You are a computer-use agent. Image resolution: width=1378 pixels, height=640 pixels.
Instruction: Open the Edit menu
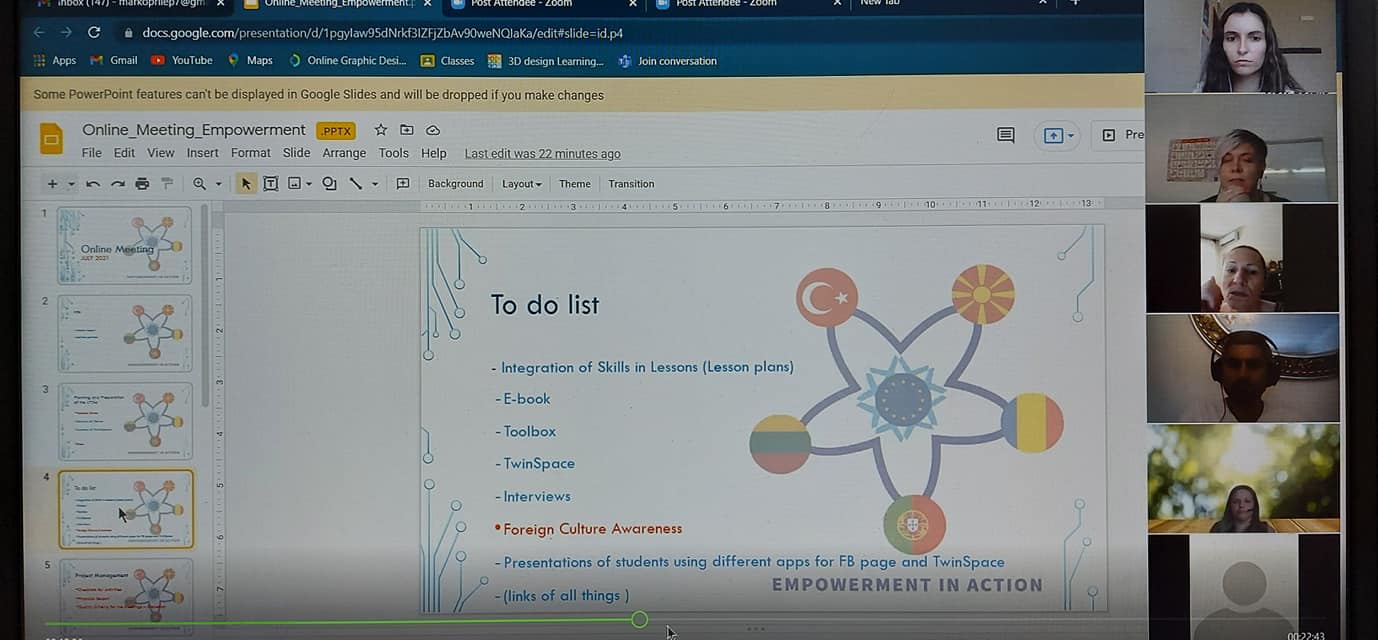click(124, 153)
